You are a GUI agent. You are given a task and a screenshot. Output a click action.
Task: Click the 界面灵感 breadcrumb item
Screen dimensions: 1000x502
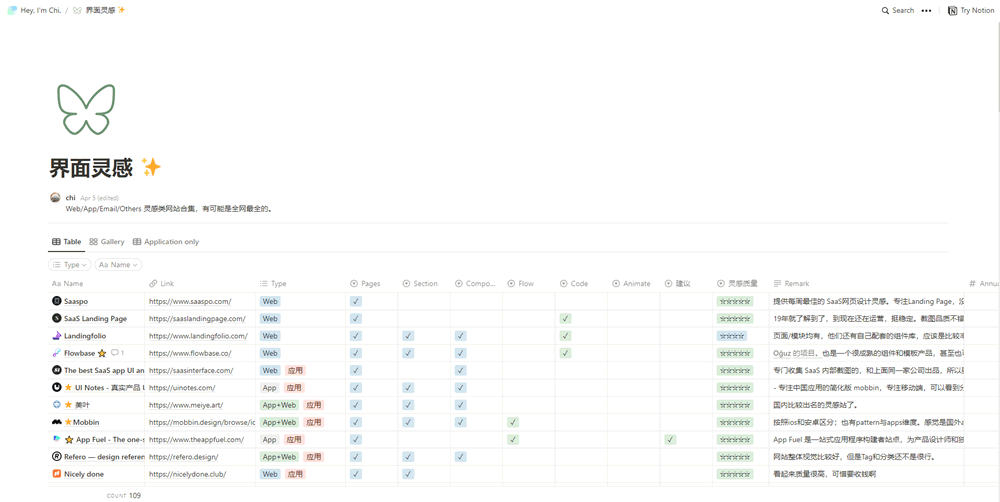(99, 10)
